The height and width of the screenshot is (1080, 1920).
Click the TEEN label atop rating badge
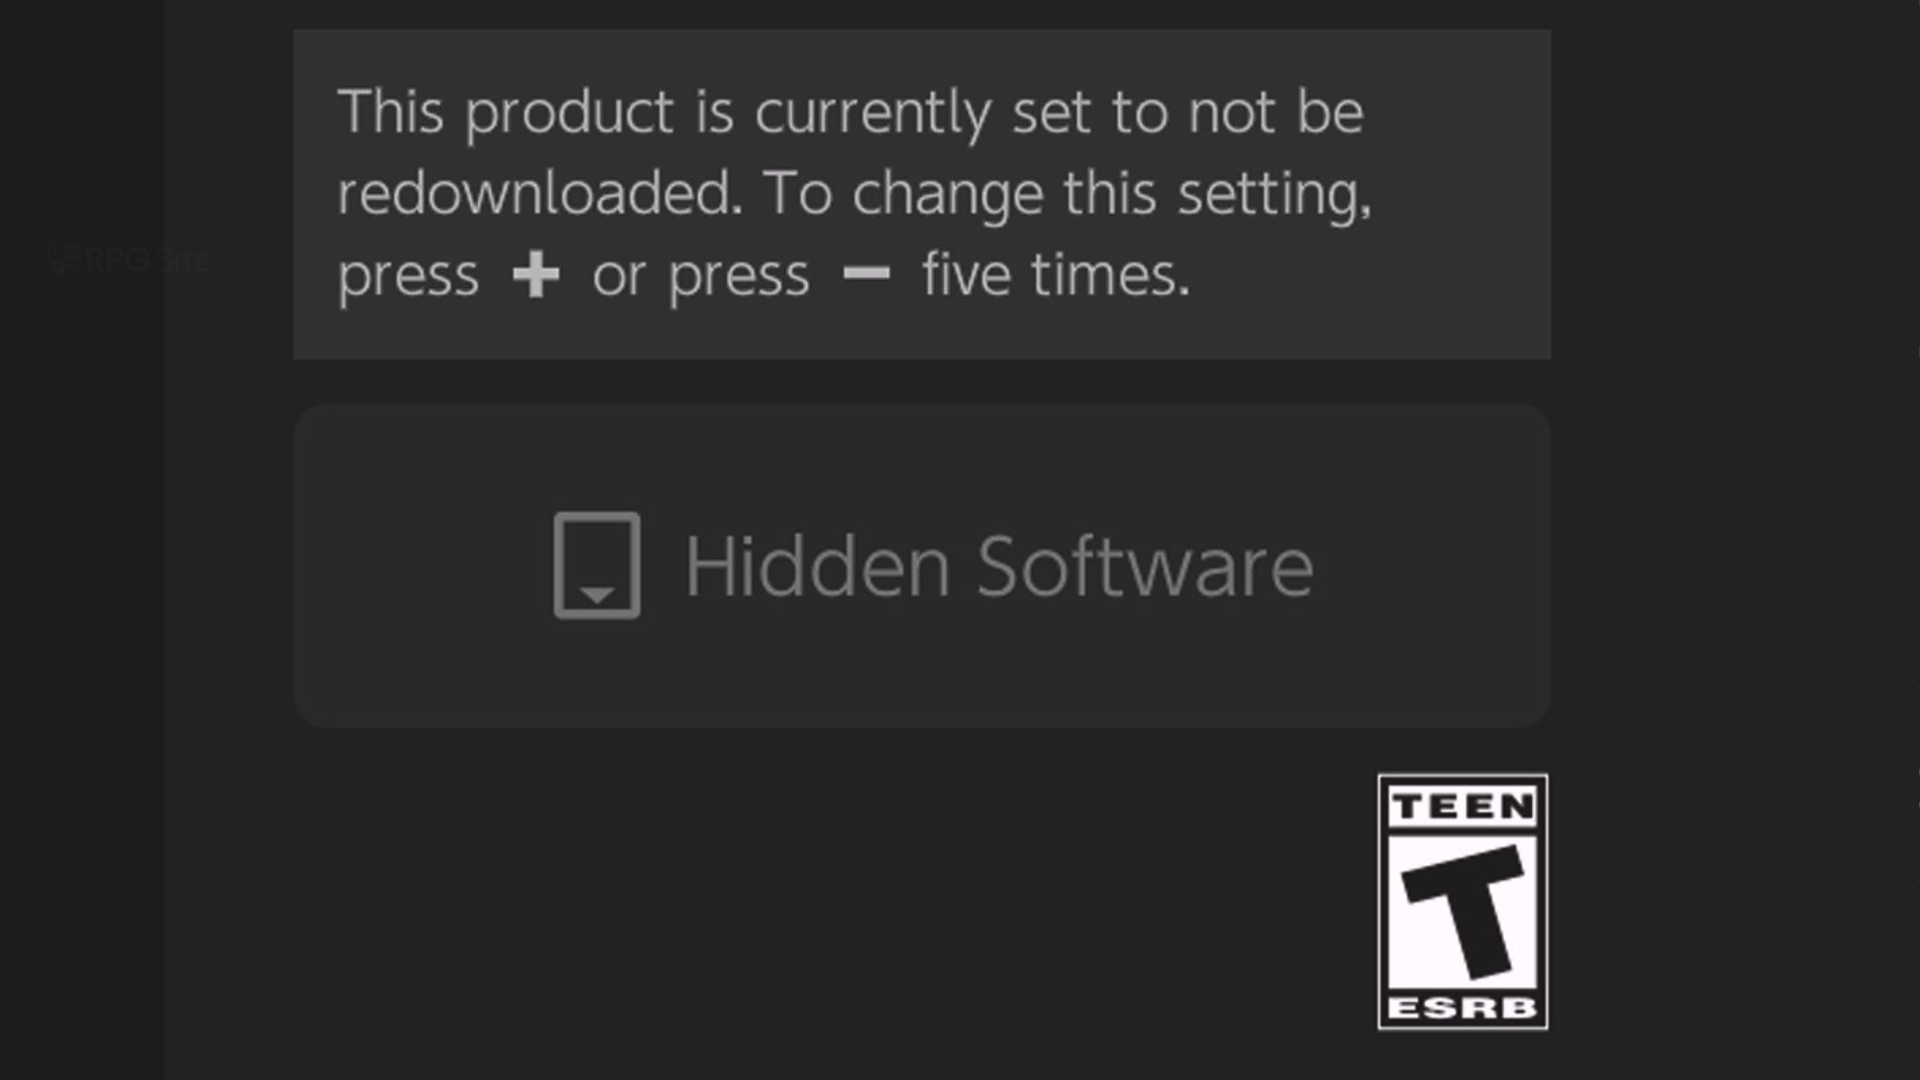[1462, 806]
